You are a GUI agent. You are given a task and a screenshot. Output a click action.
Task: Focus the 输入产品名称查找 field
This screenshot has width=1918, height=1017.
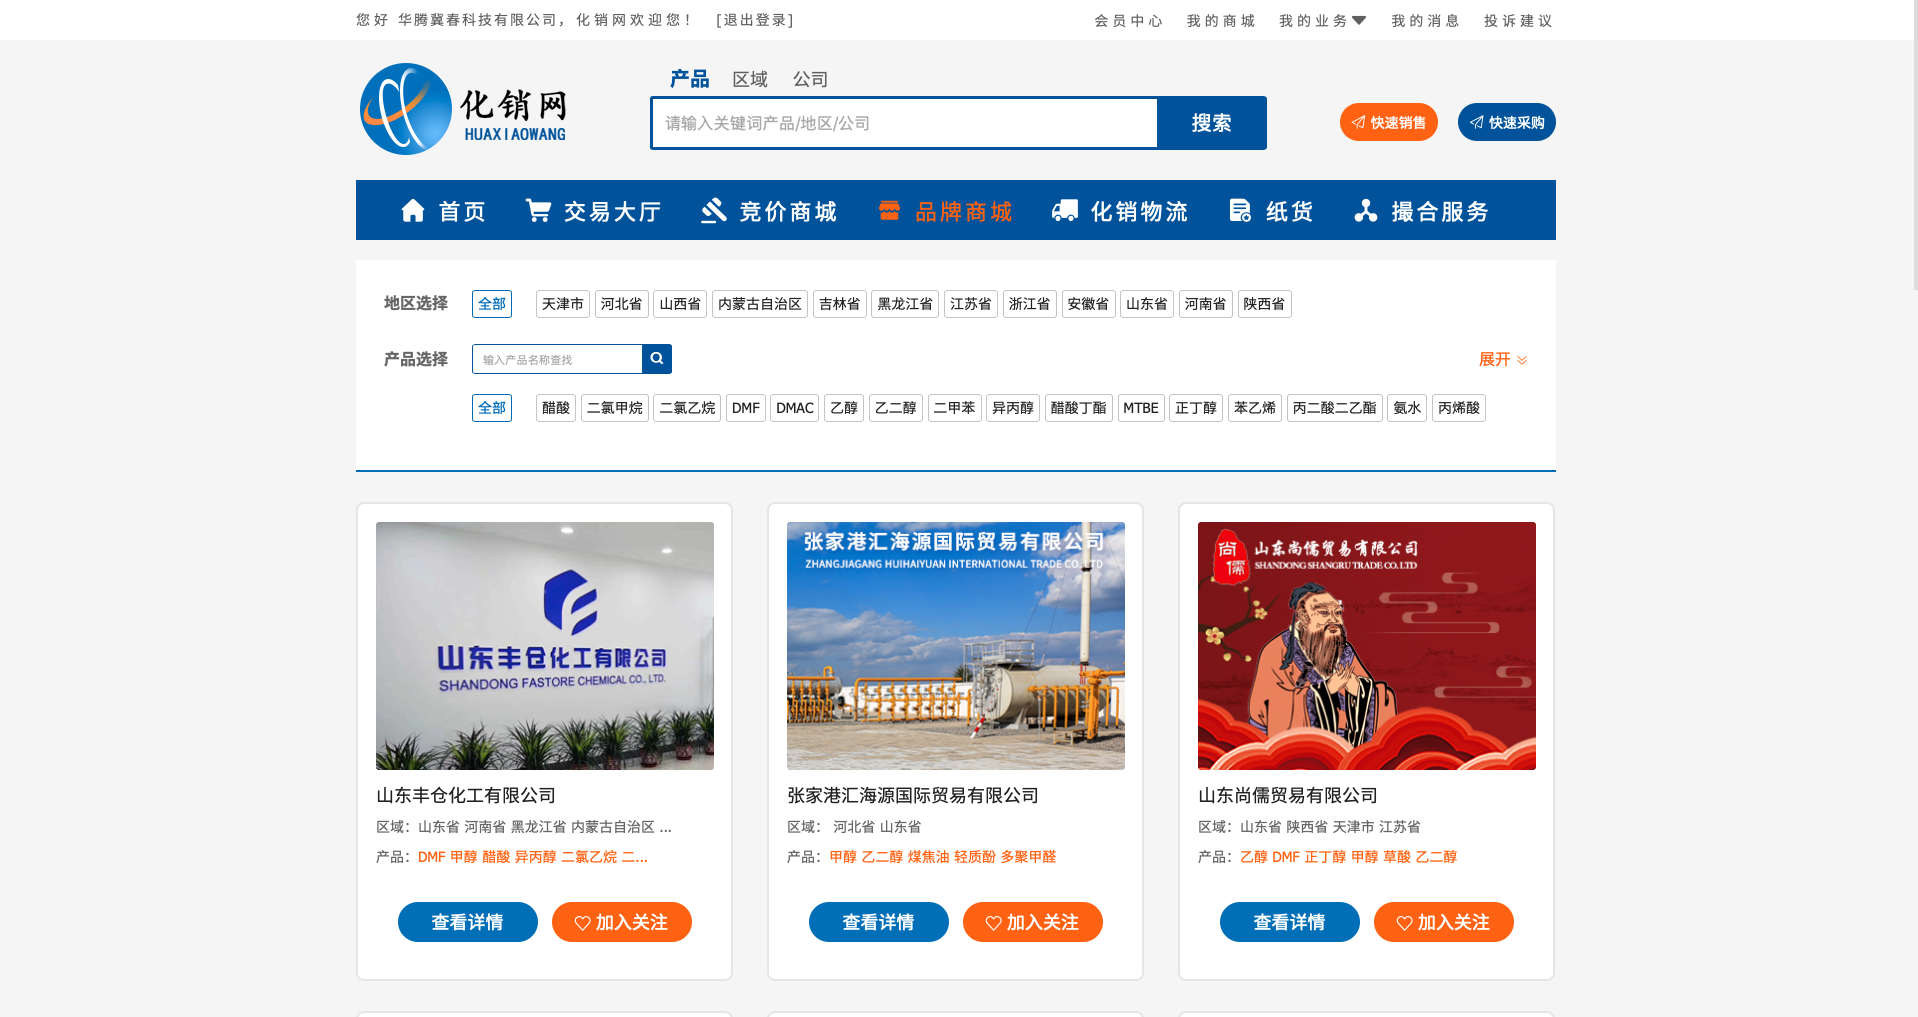[x=557, y=359]
